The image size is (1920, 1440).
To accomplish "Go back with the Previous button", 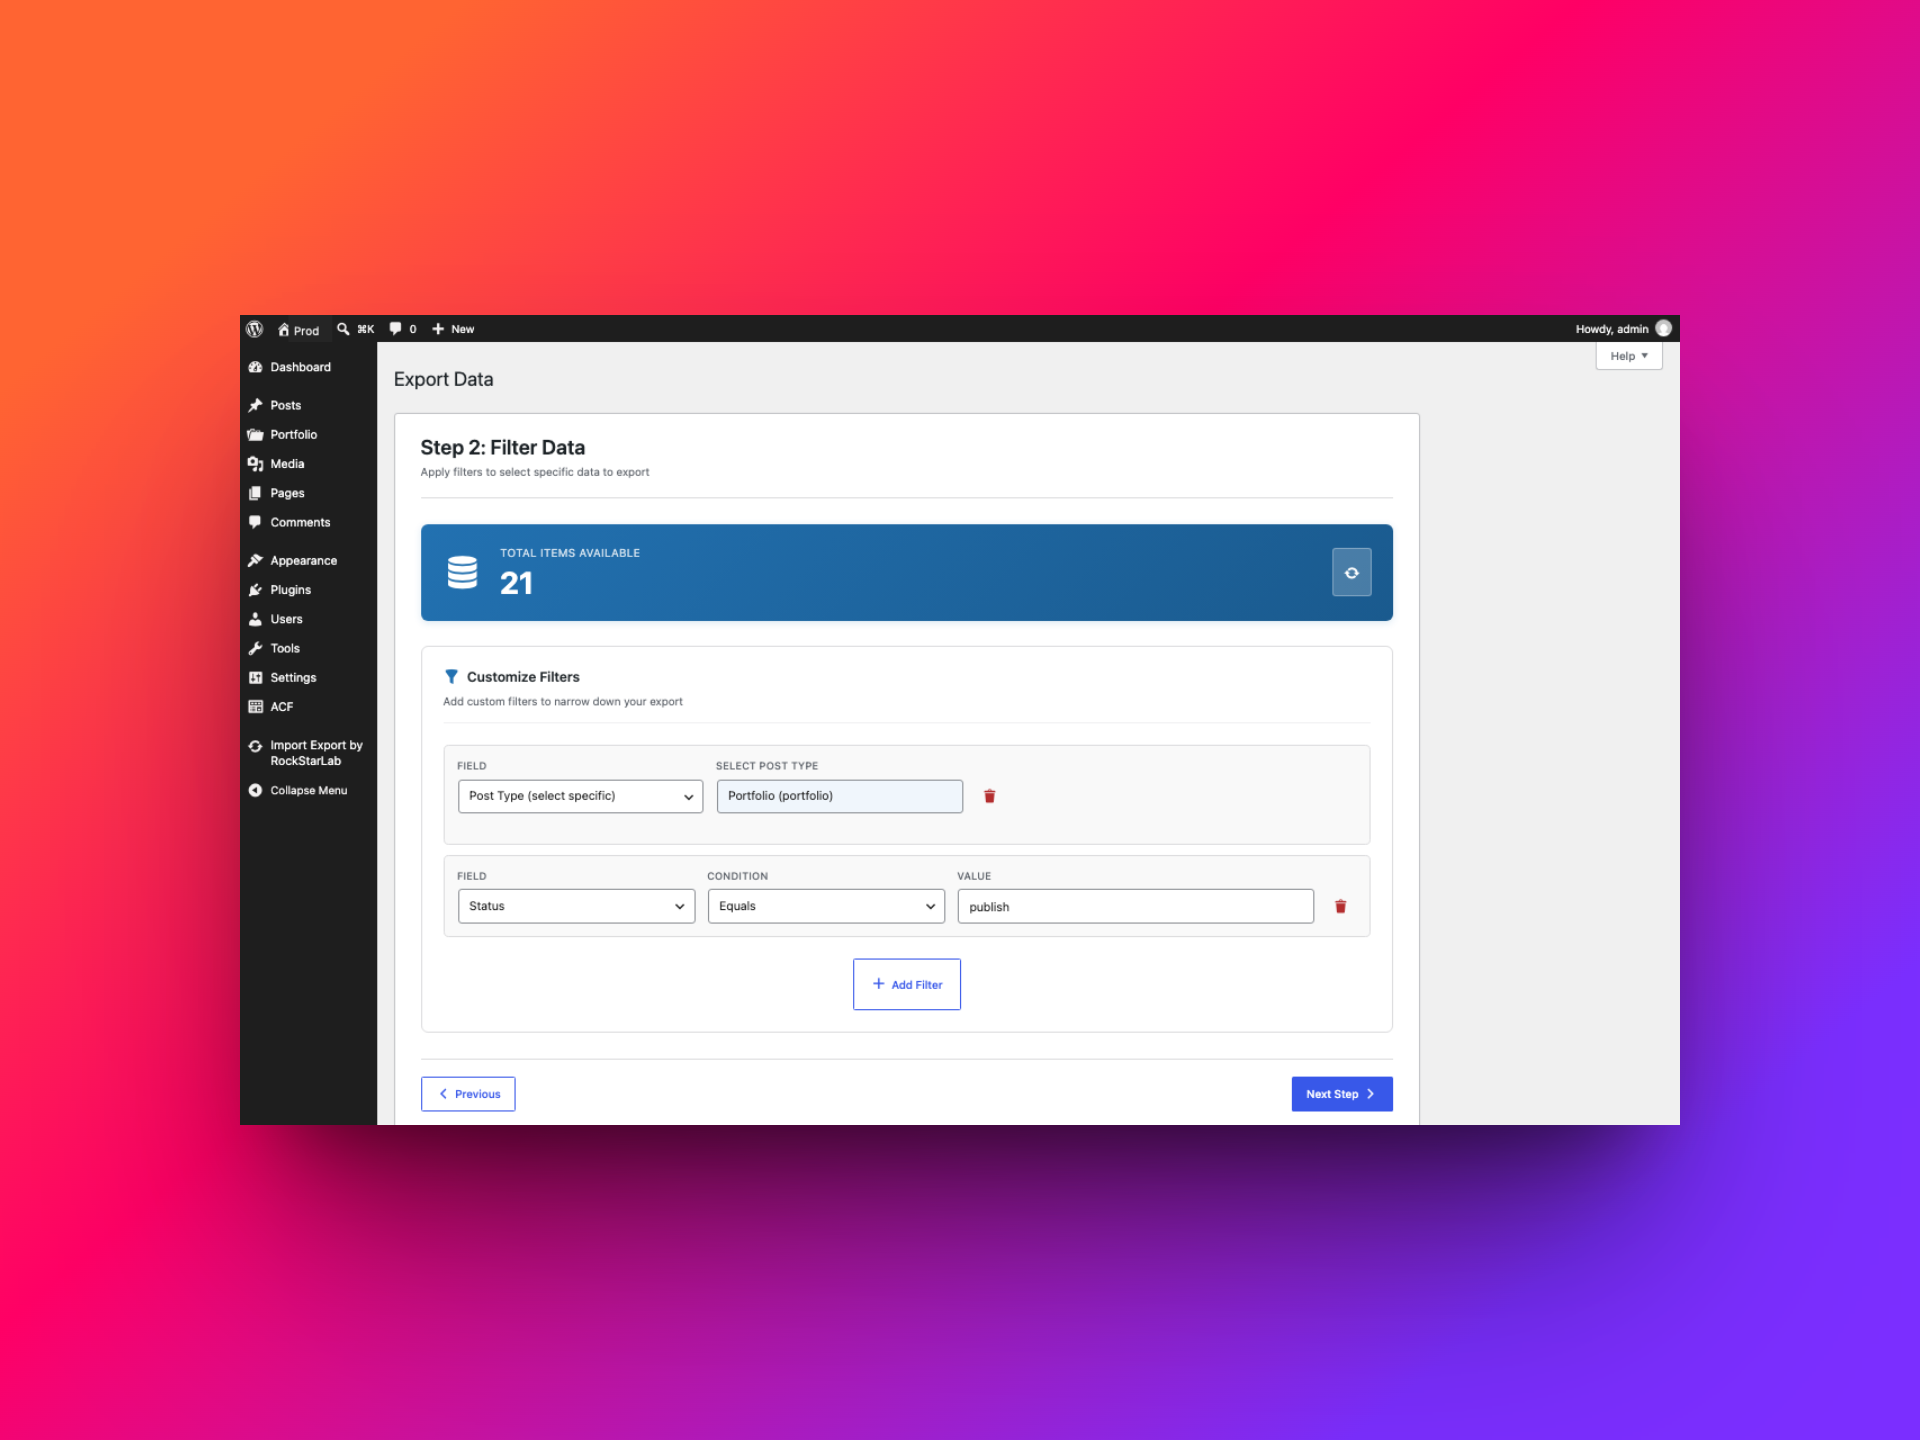I will 468,1094.
